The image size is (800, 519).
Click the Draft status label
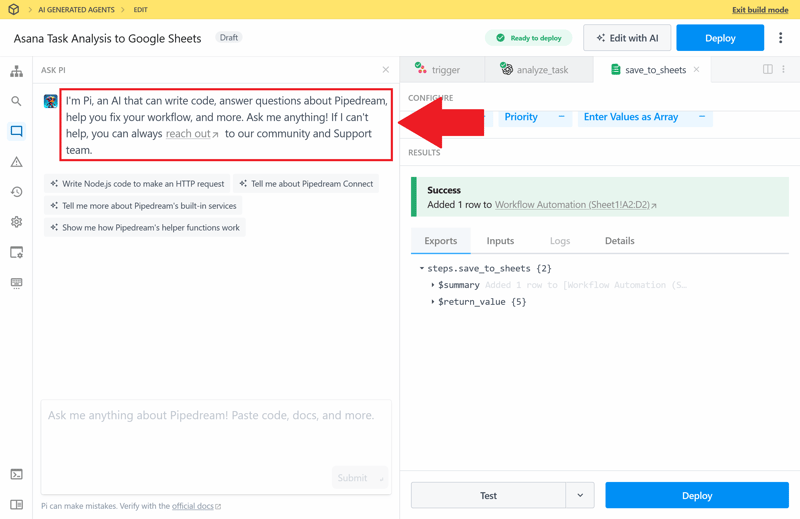click(229, 37)
